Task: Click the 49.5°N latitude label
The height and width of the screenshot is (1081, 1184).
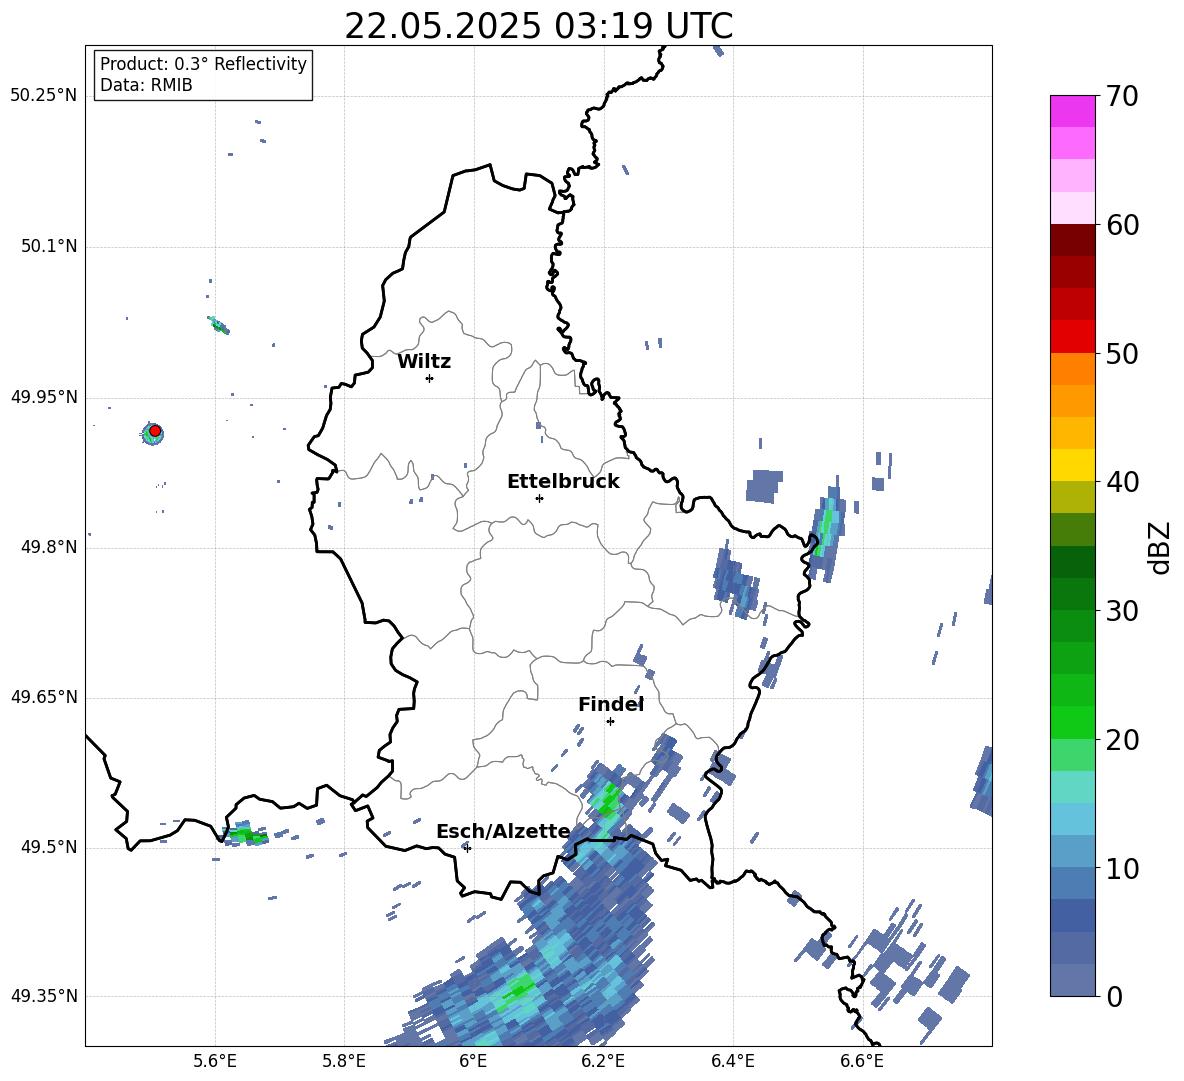Action: coord(49,847)
